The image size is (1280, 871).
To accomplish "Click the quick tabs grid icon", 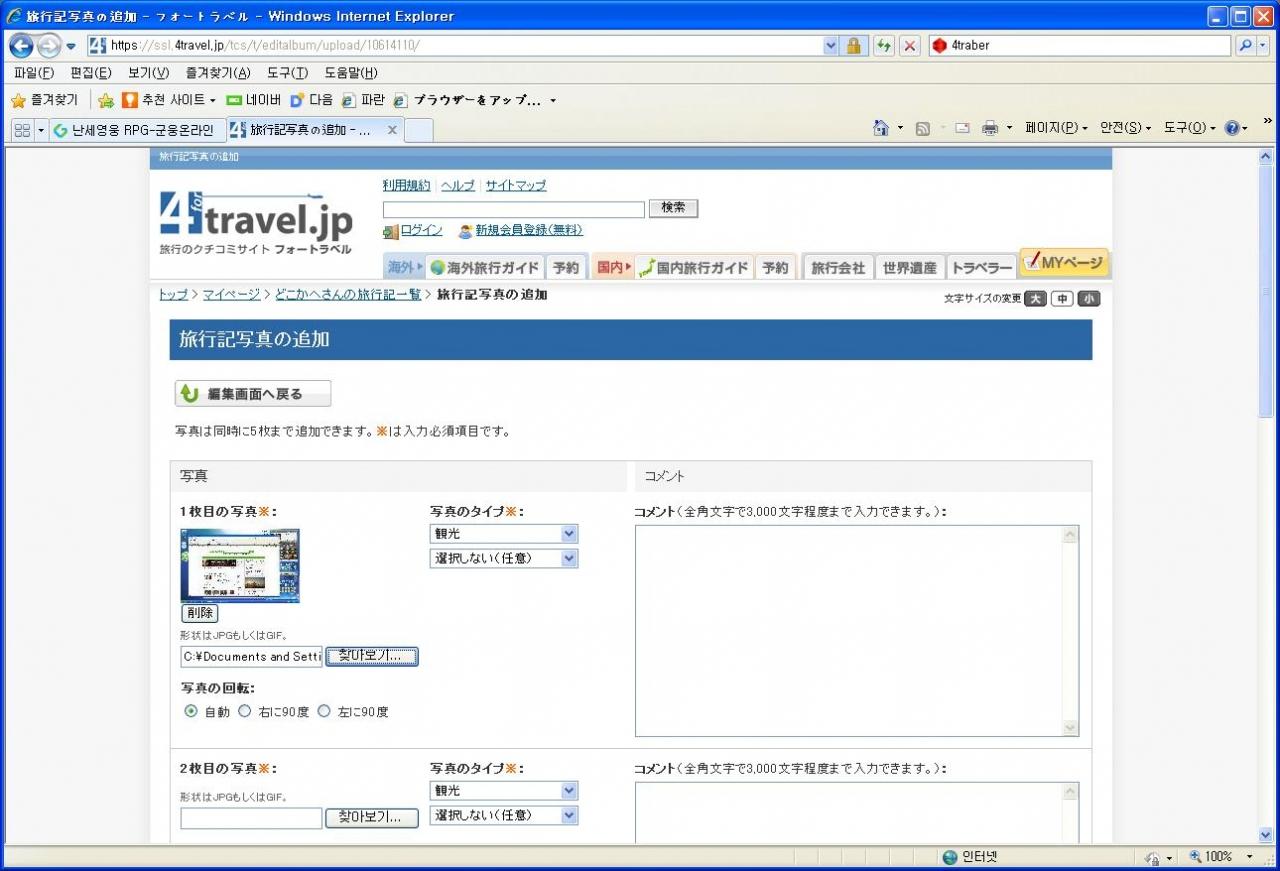I will 22,130.
